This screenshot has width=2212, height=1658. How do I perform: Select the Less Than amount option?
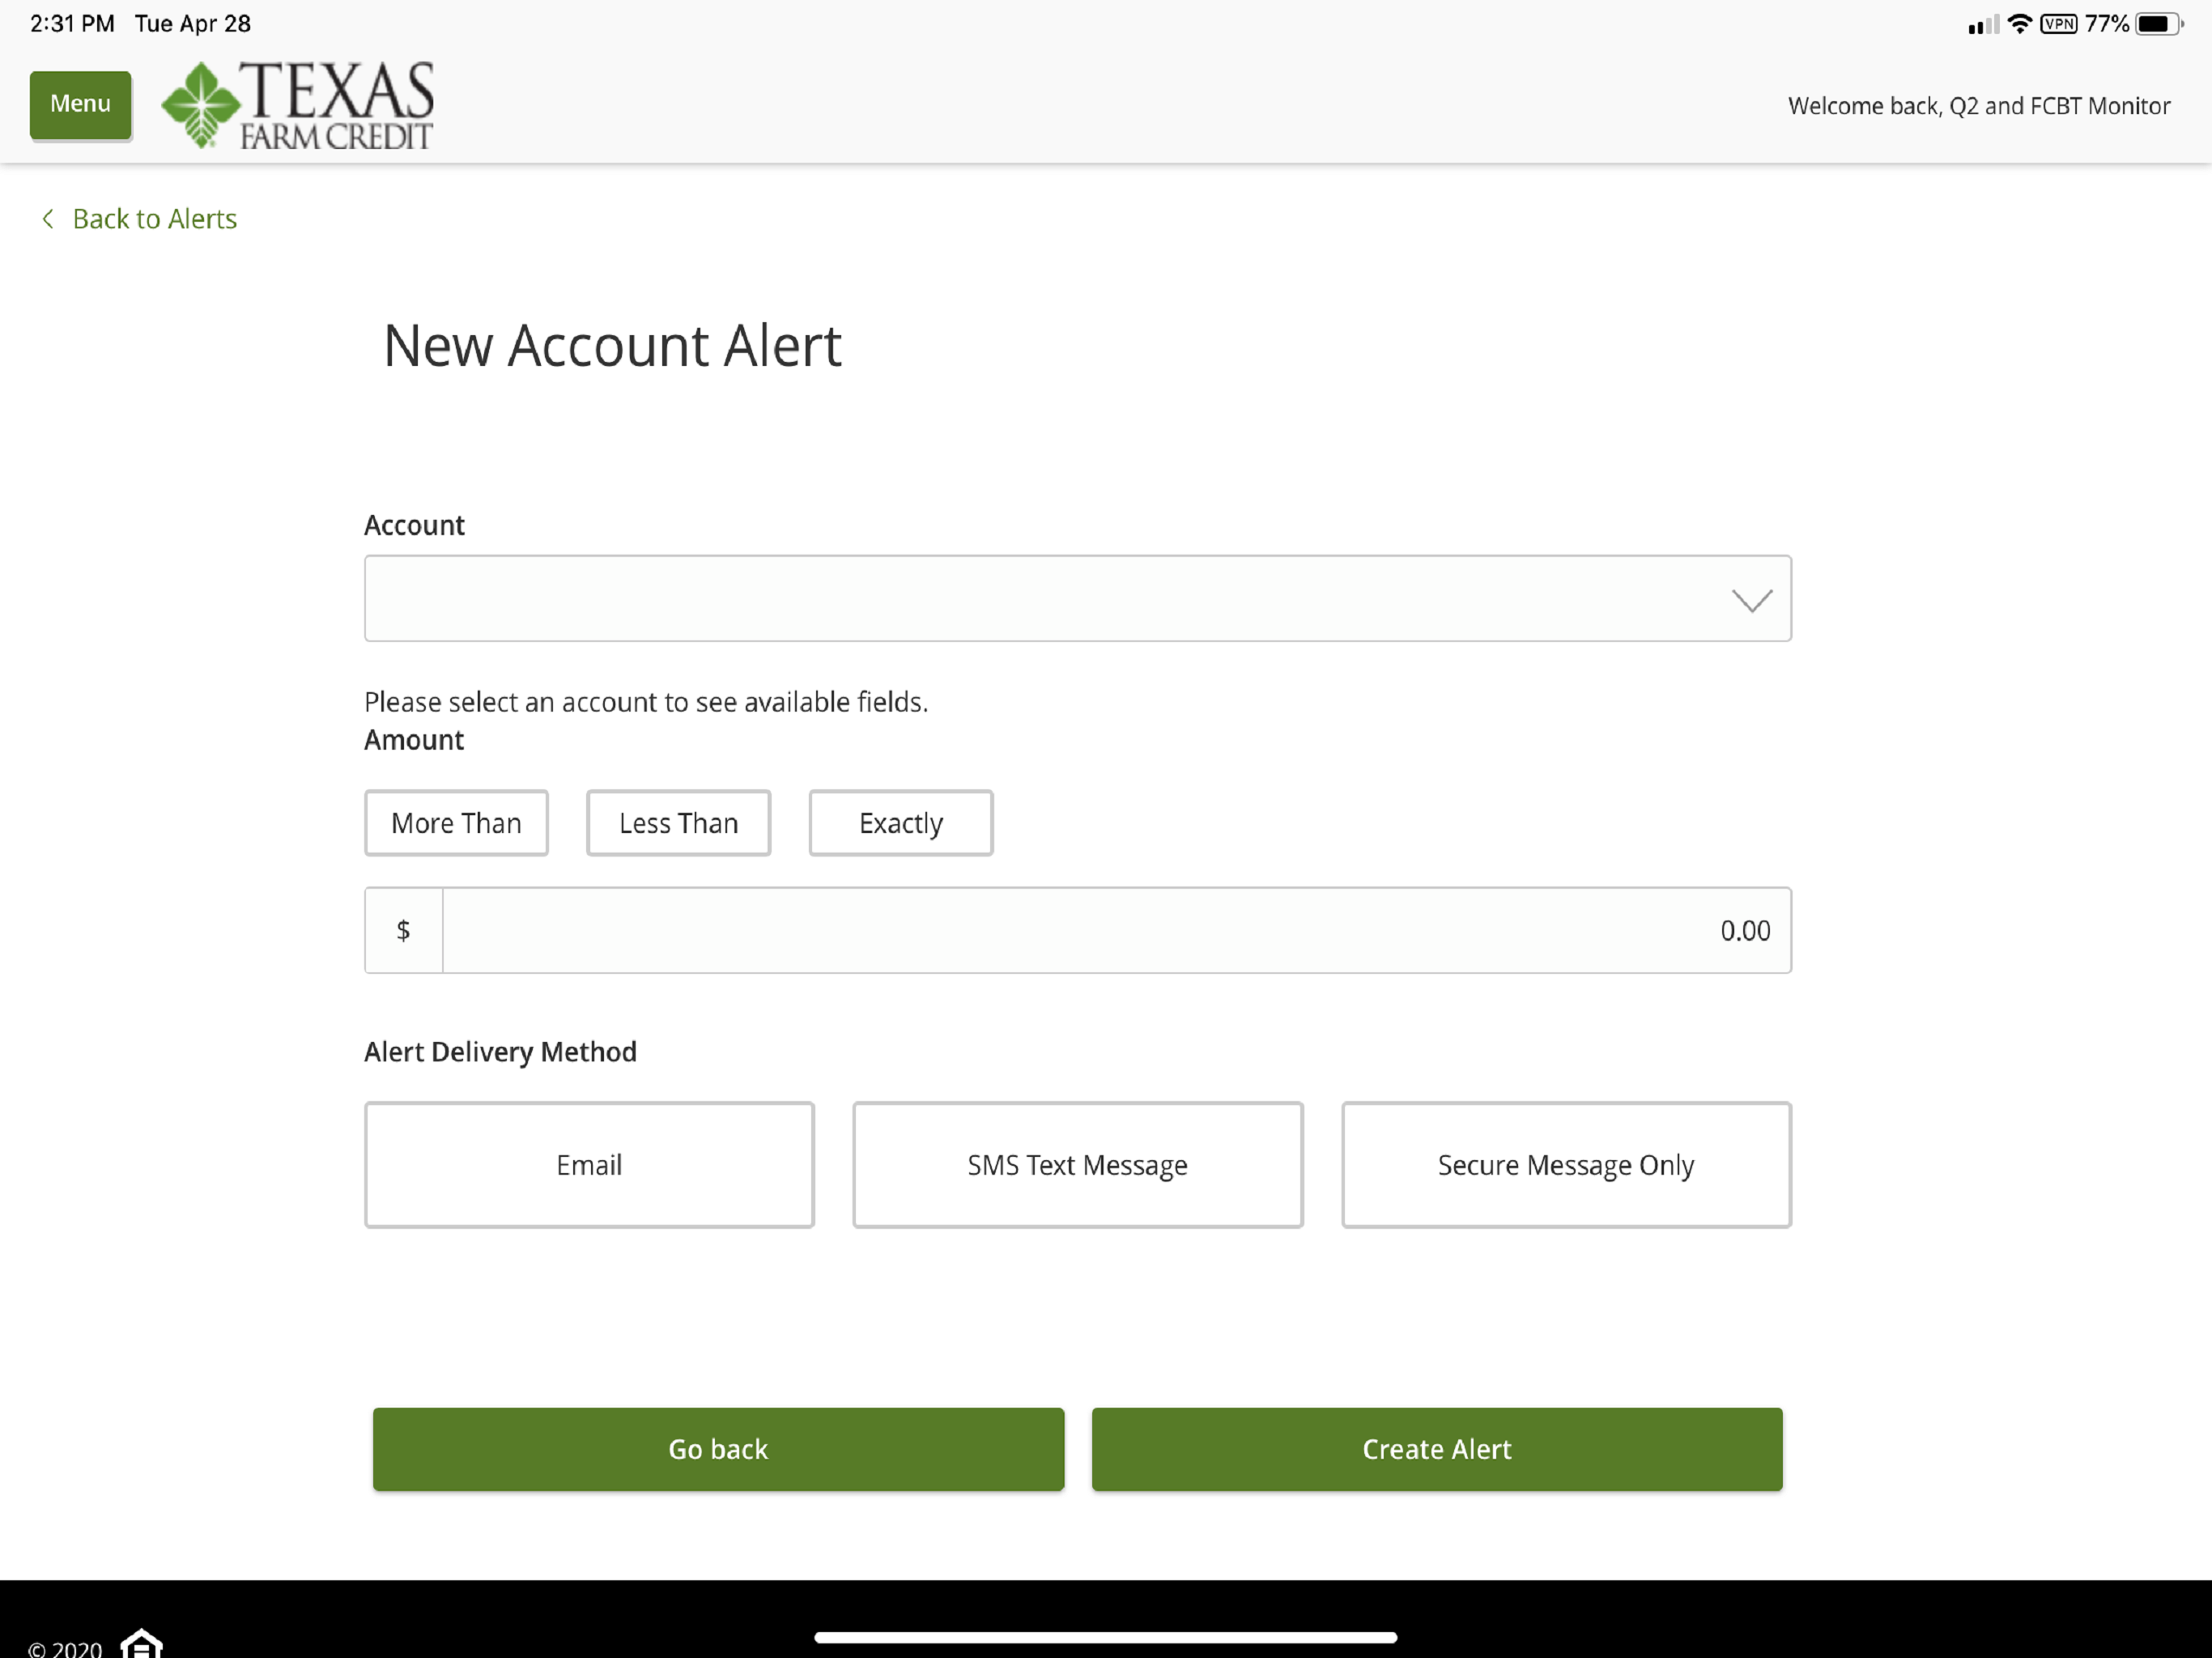(x=678, y=823)
